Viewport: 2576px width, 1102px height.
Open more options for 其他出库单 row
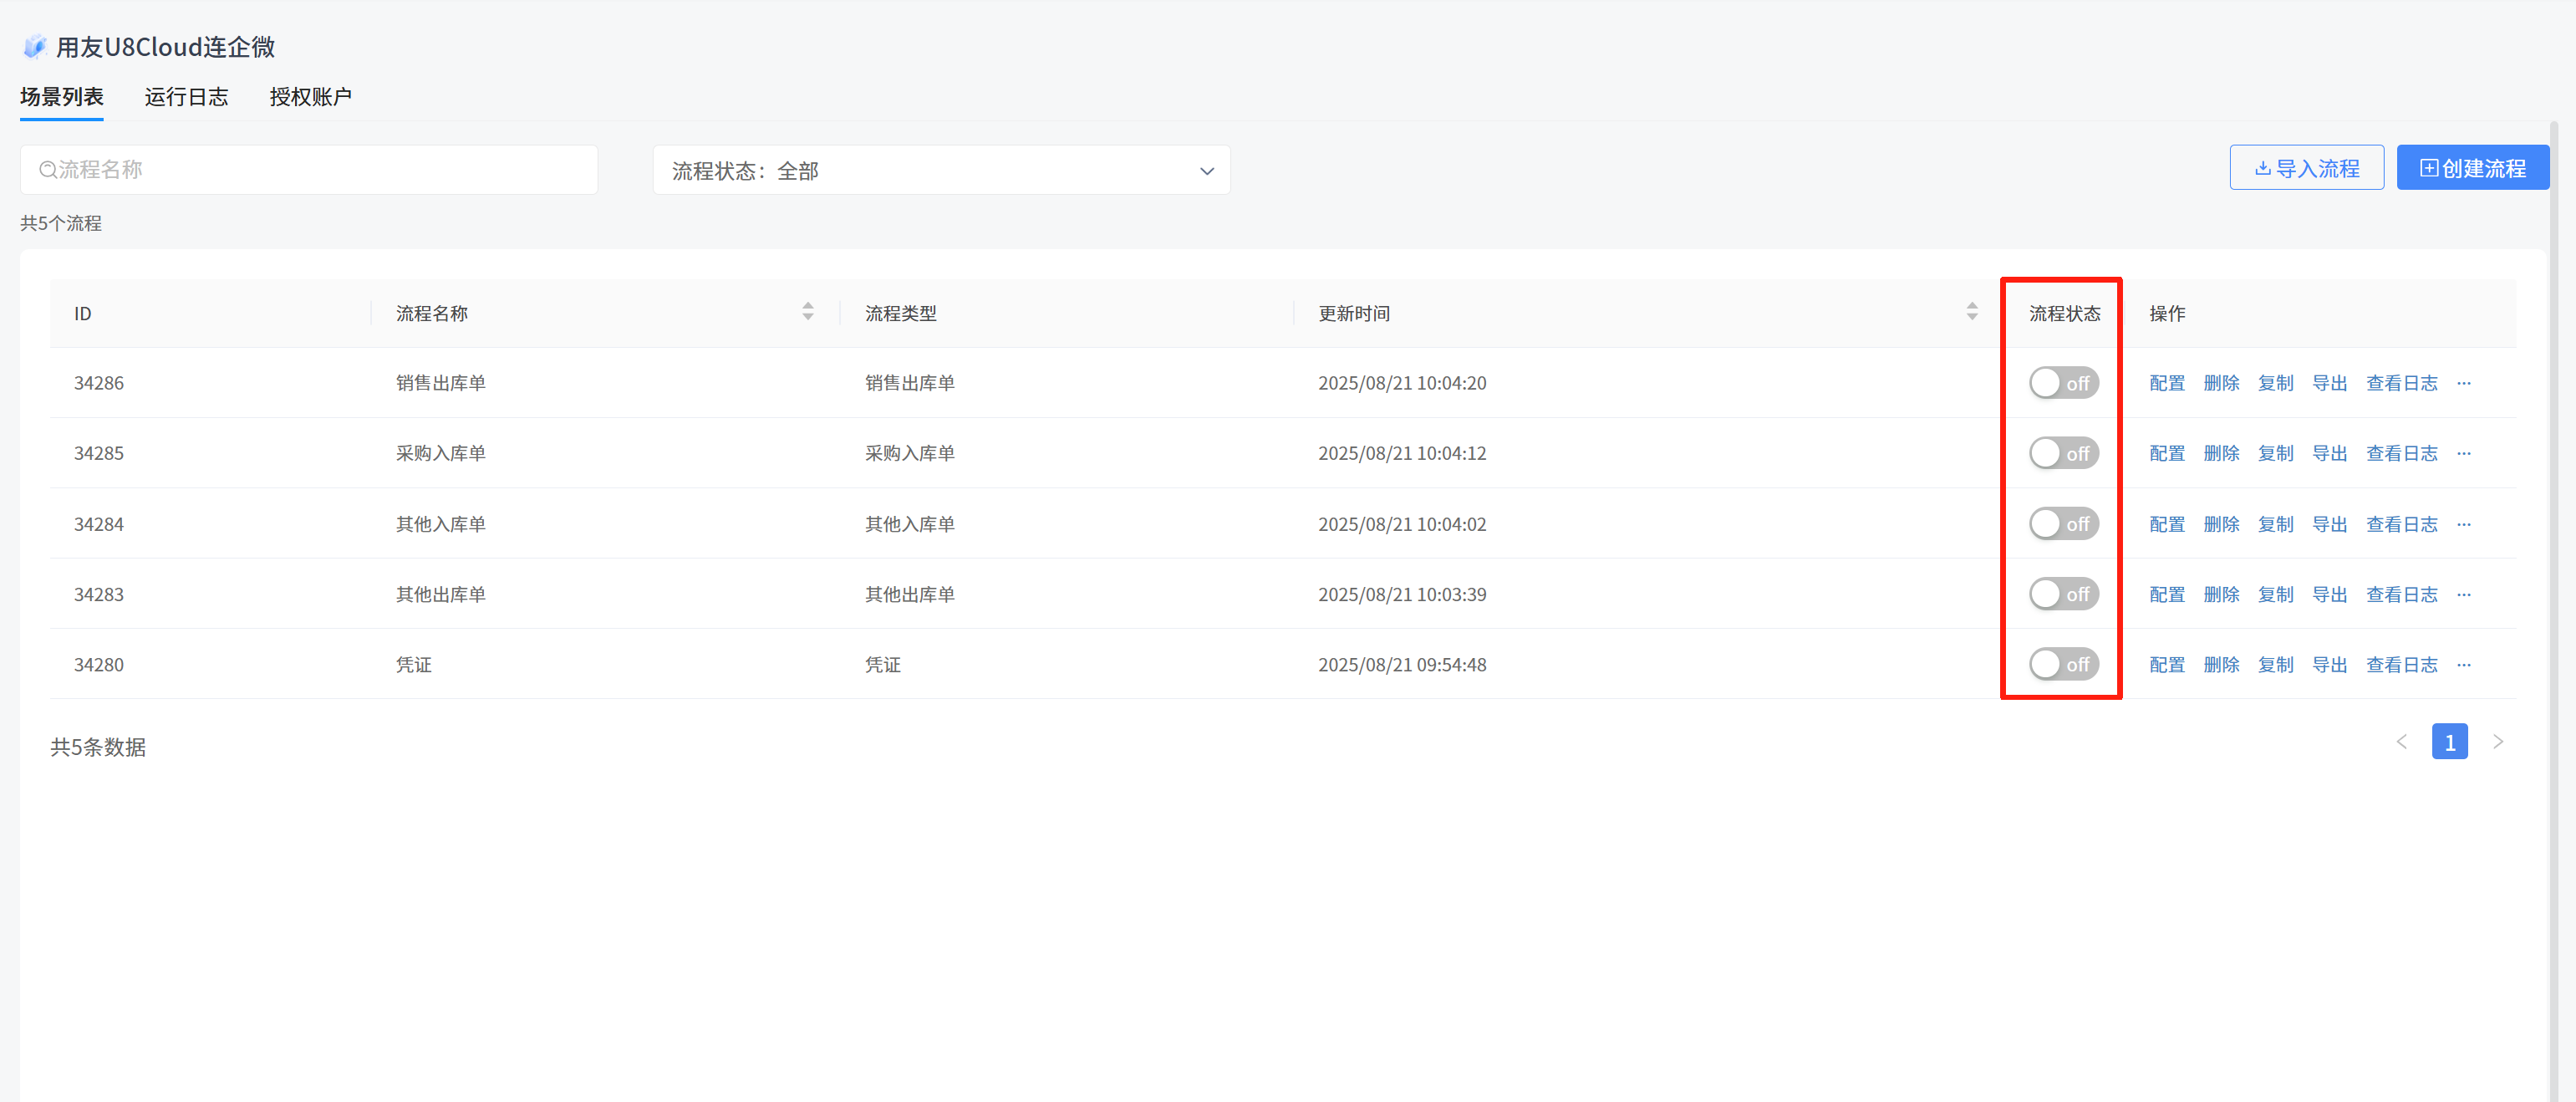pos(2464,595)
